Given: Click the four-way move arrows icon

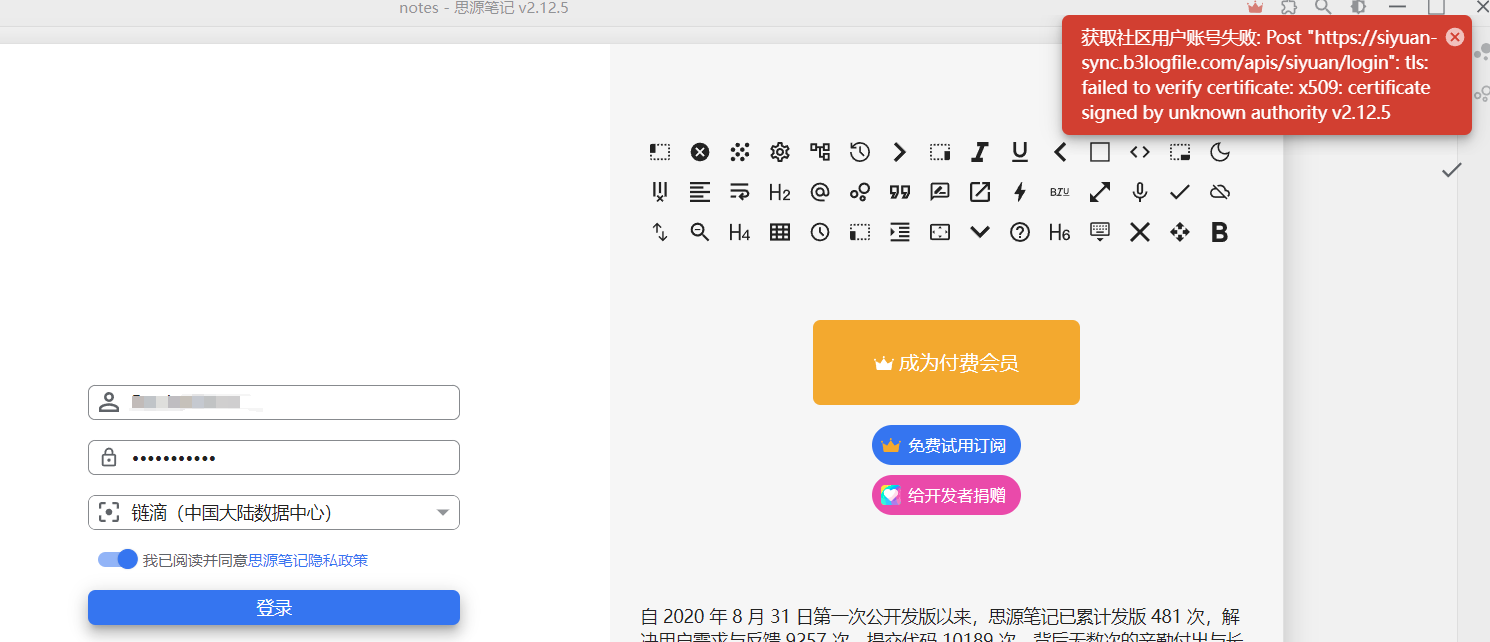Looking at the screenshot, I should pyautogui.click(x=1180, y=232).
